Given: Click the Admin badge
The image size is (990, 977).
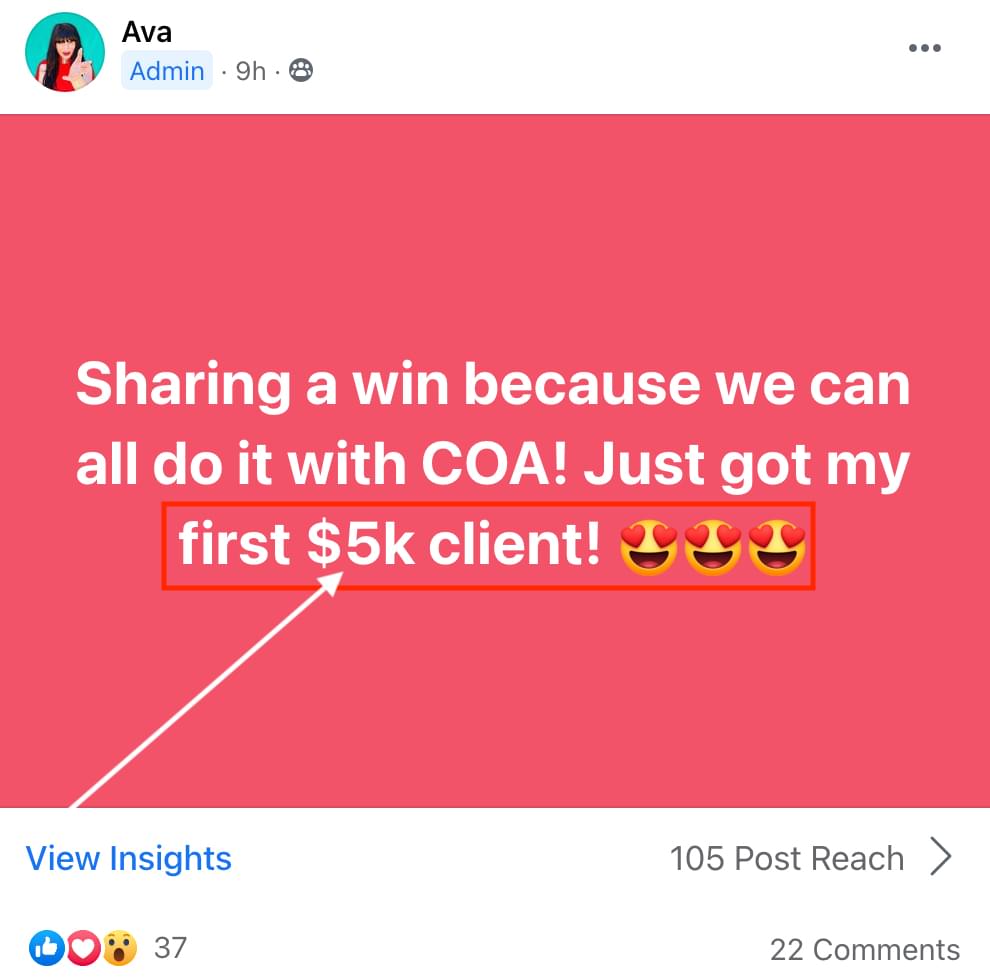Looking at the screenshot, I should click(167, 71).
